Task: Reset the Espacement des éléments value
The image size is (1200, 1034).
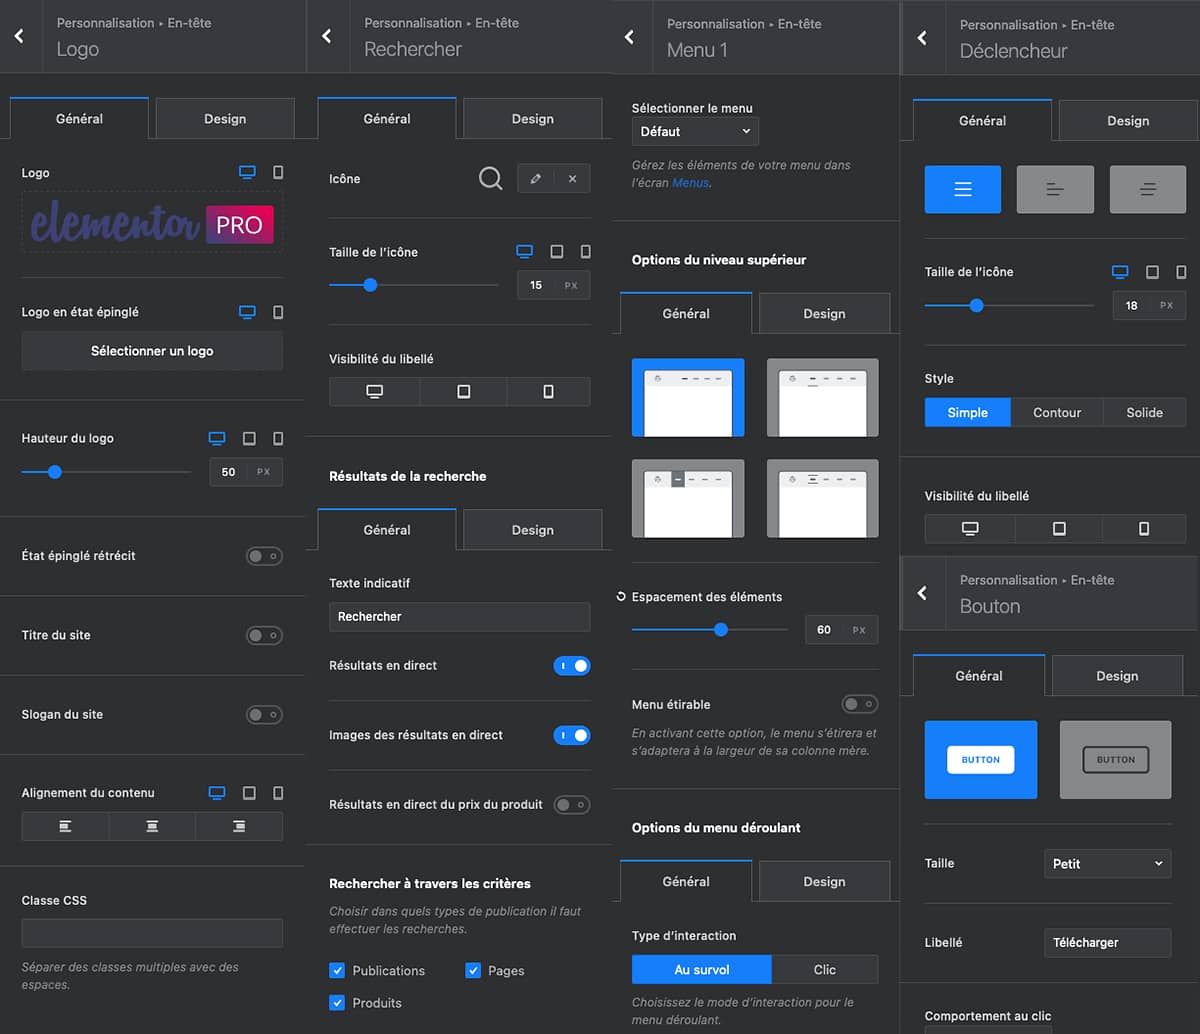Action: [x=621, y=597]
